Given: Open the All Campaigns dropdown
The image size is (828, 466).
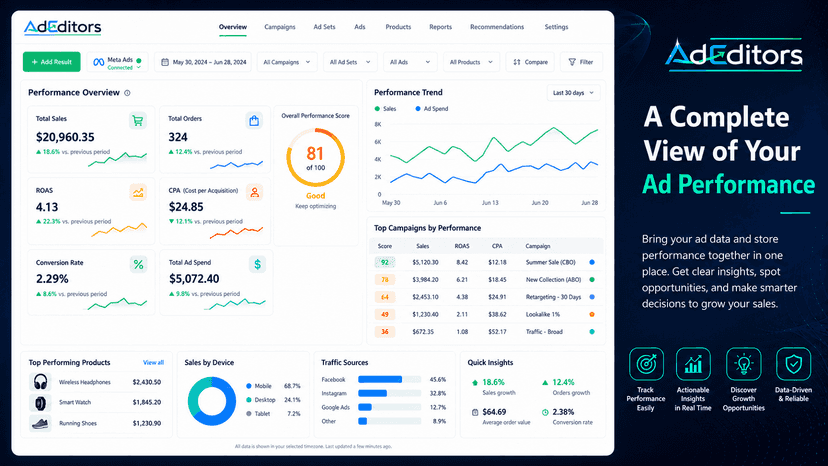Looking at the screenshot, I should click(287, 62).
